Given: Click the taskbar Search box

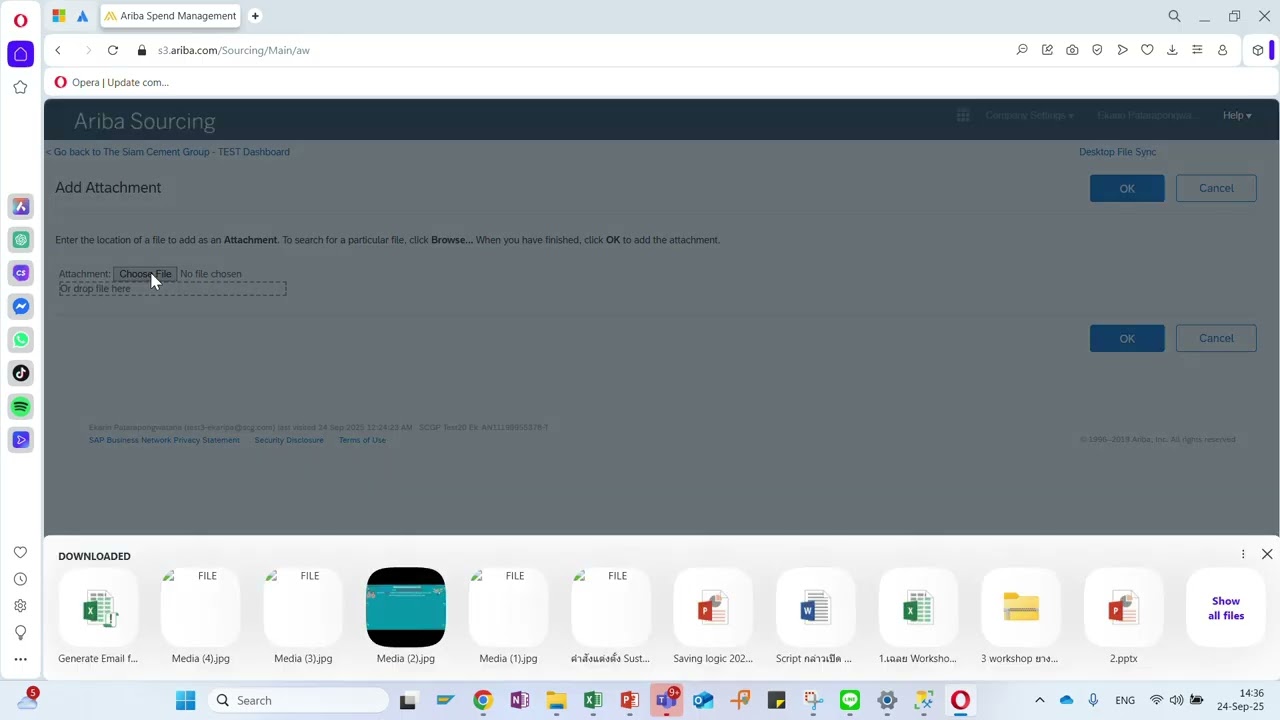Looking at the screenshot, I should (x=298, y=700).
